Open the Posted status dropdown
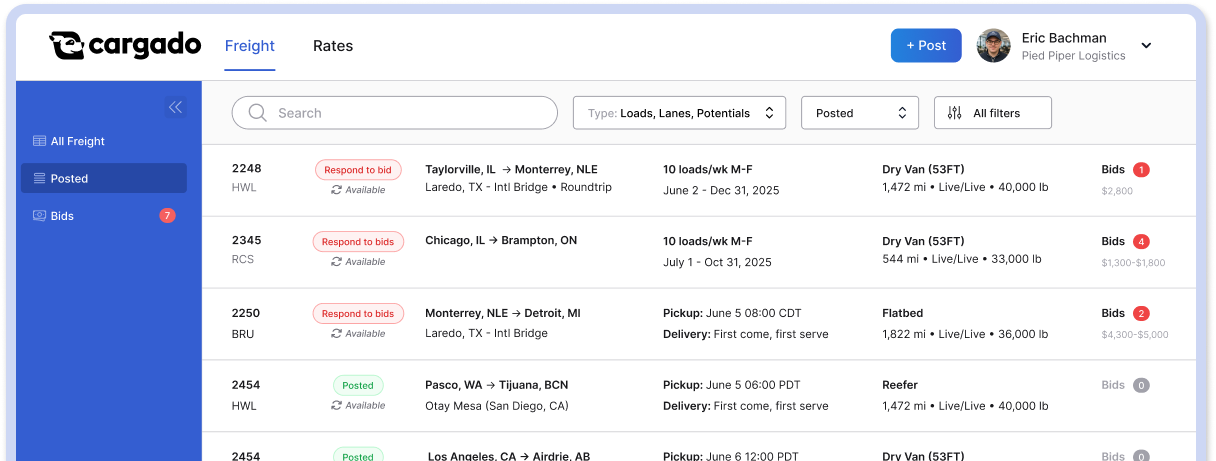 point(860,113)
